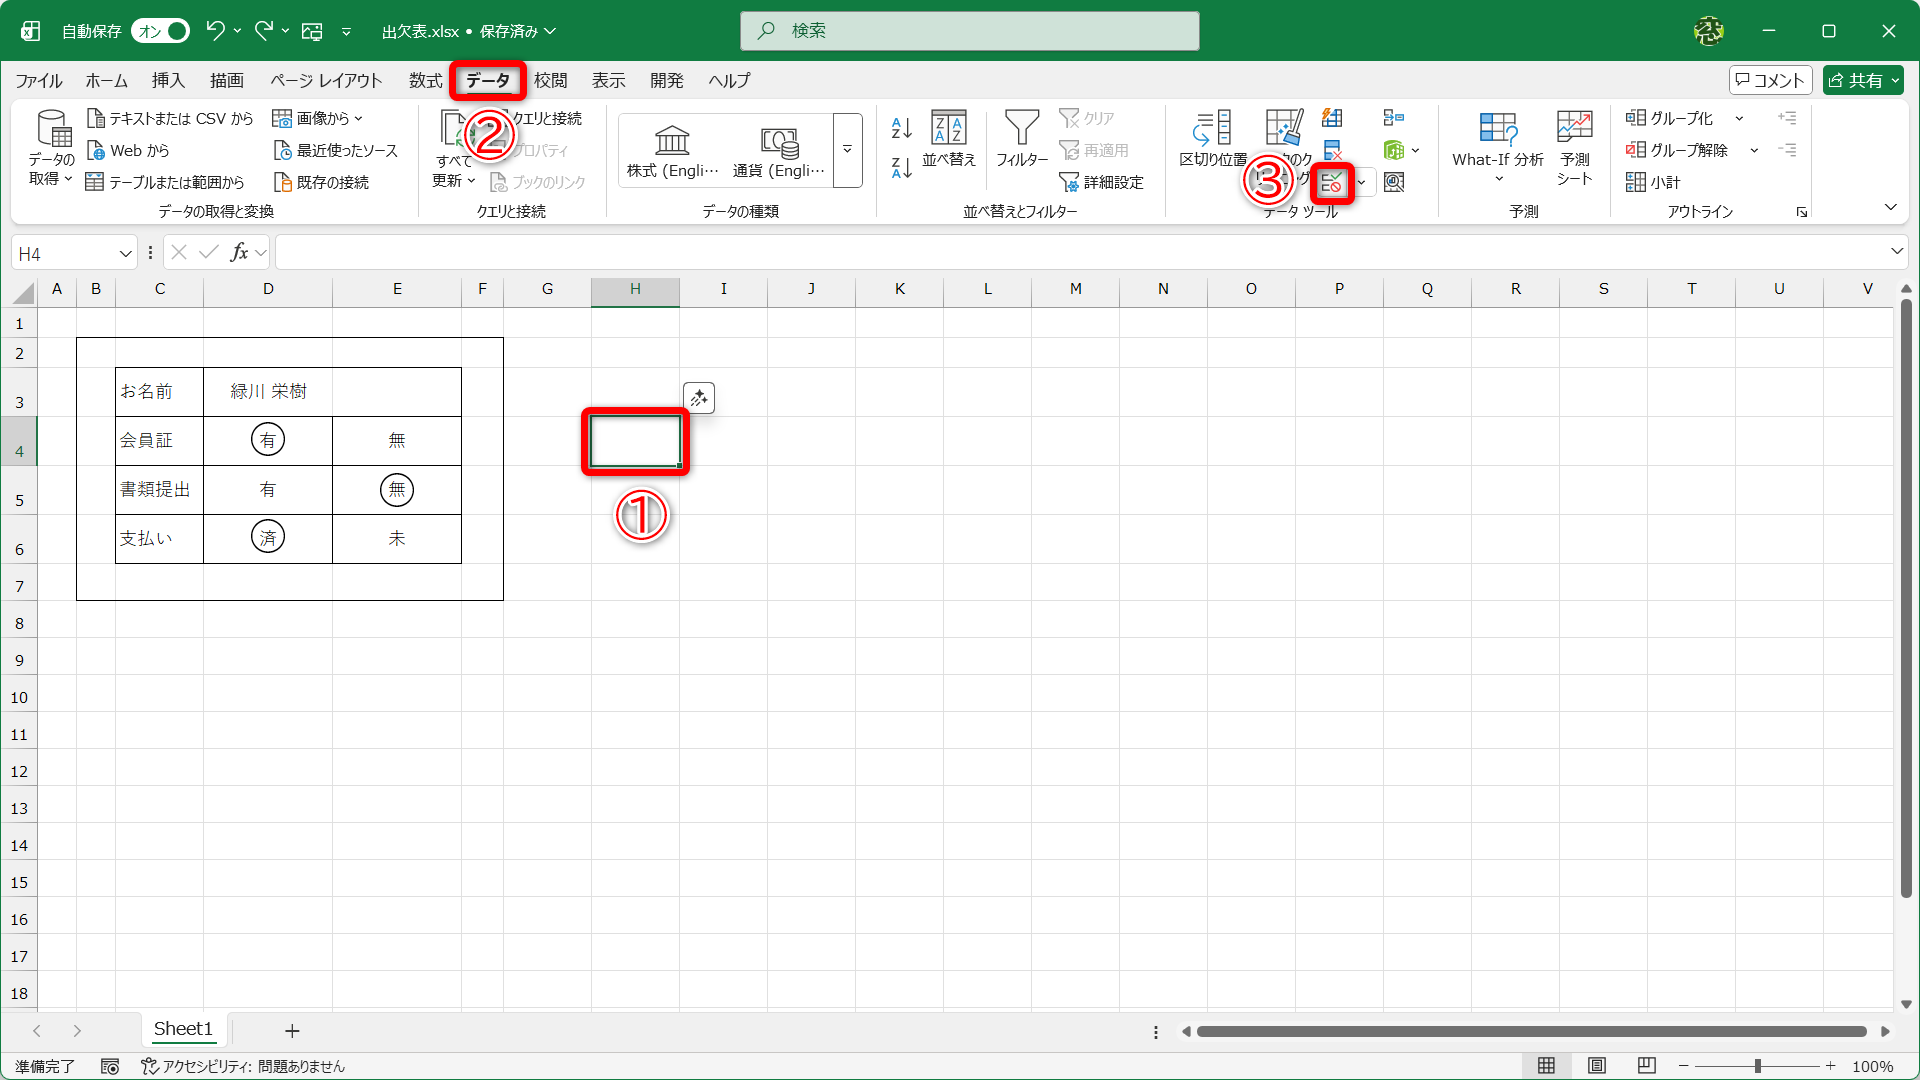Expand the data types gallery more arrow
1920x1080 pixels.
pyautogui.click(x=847, y=150)
